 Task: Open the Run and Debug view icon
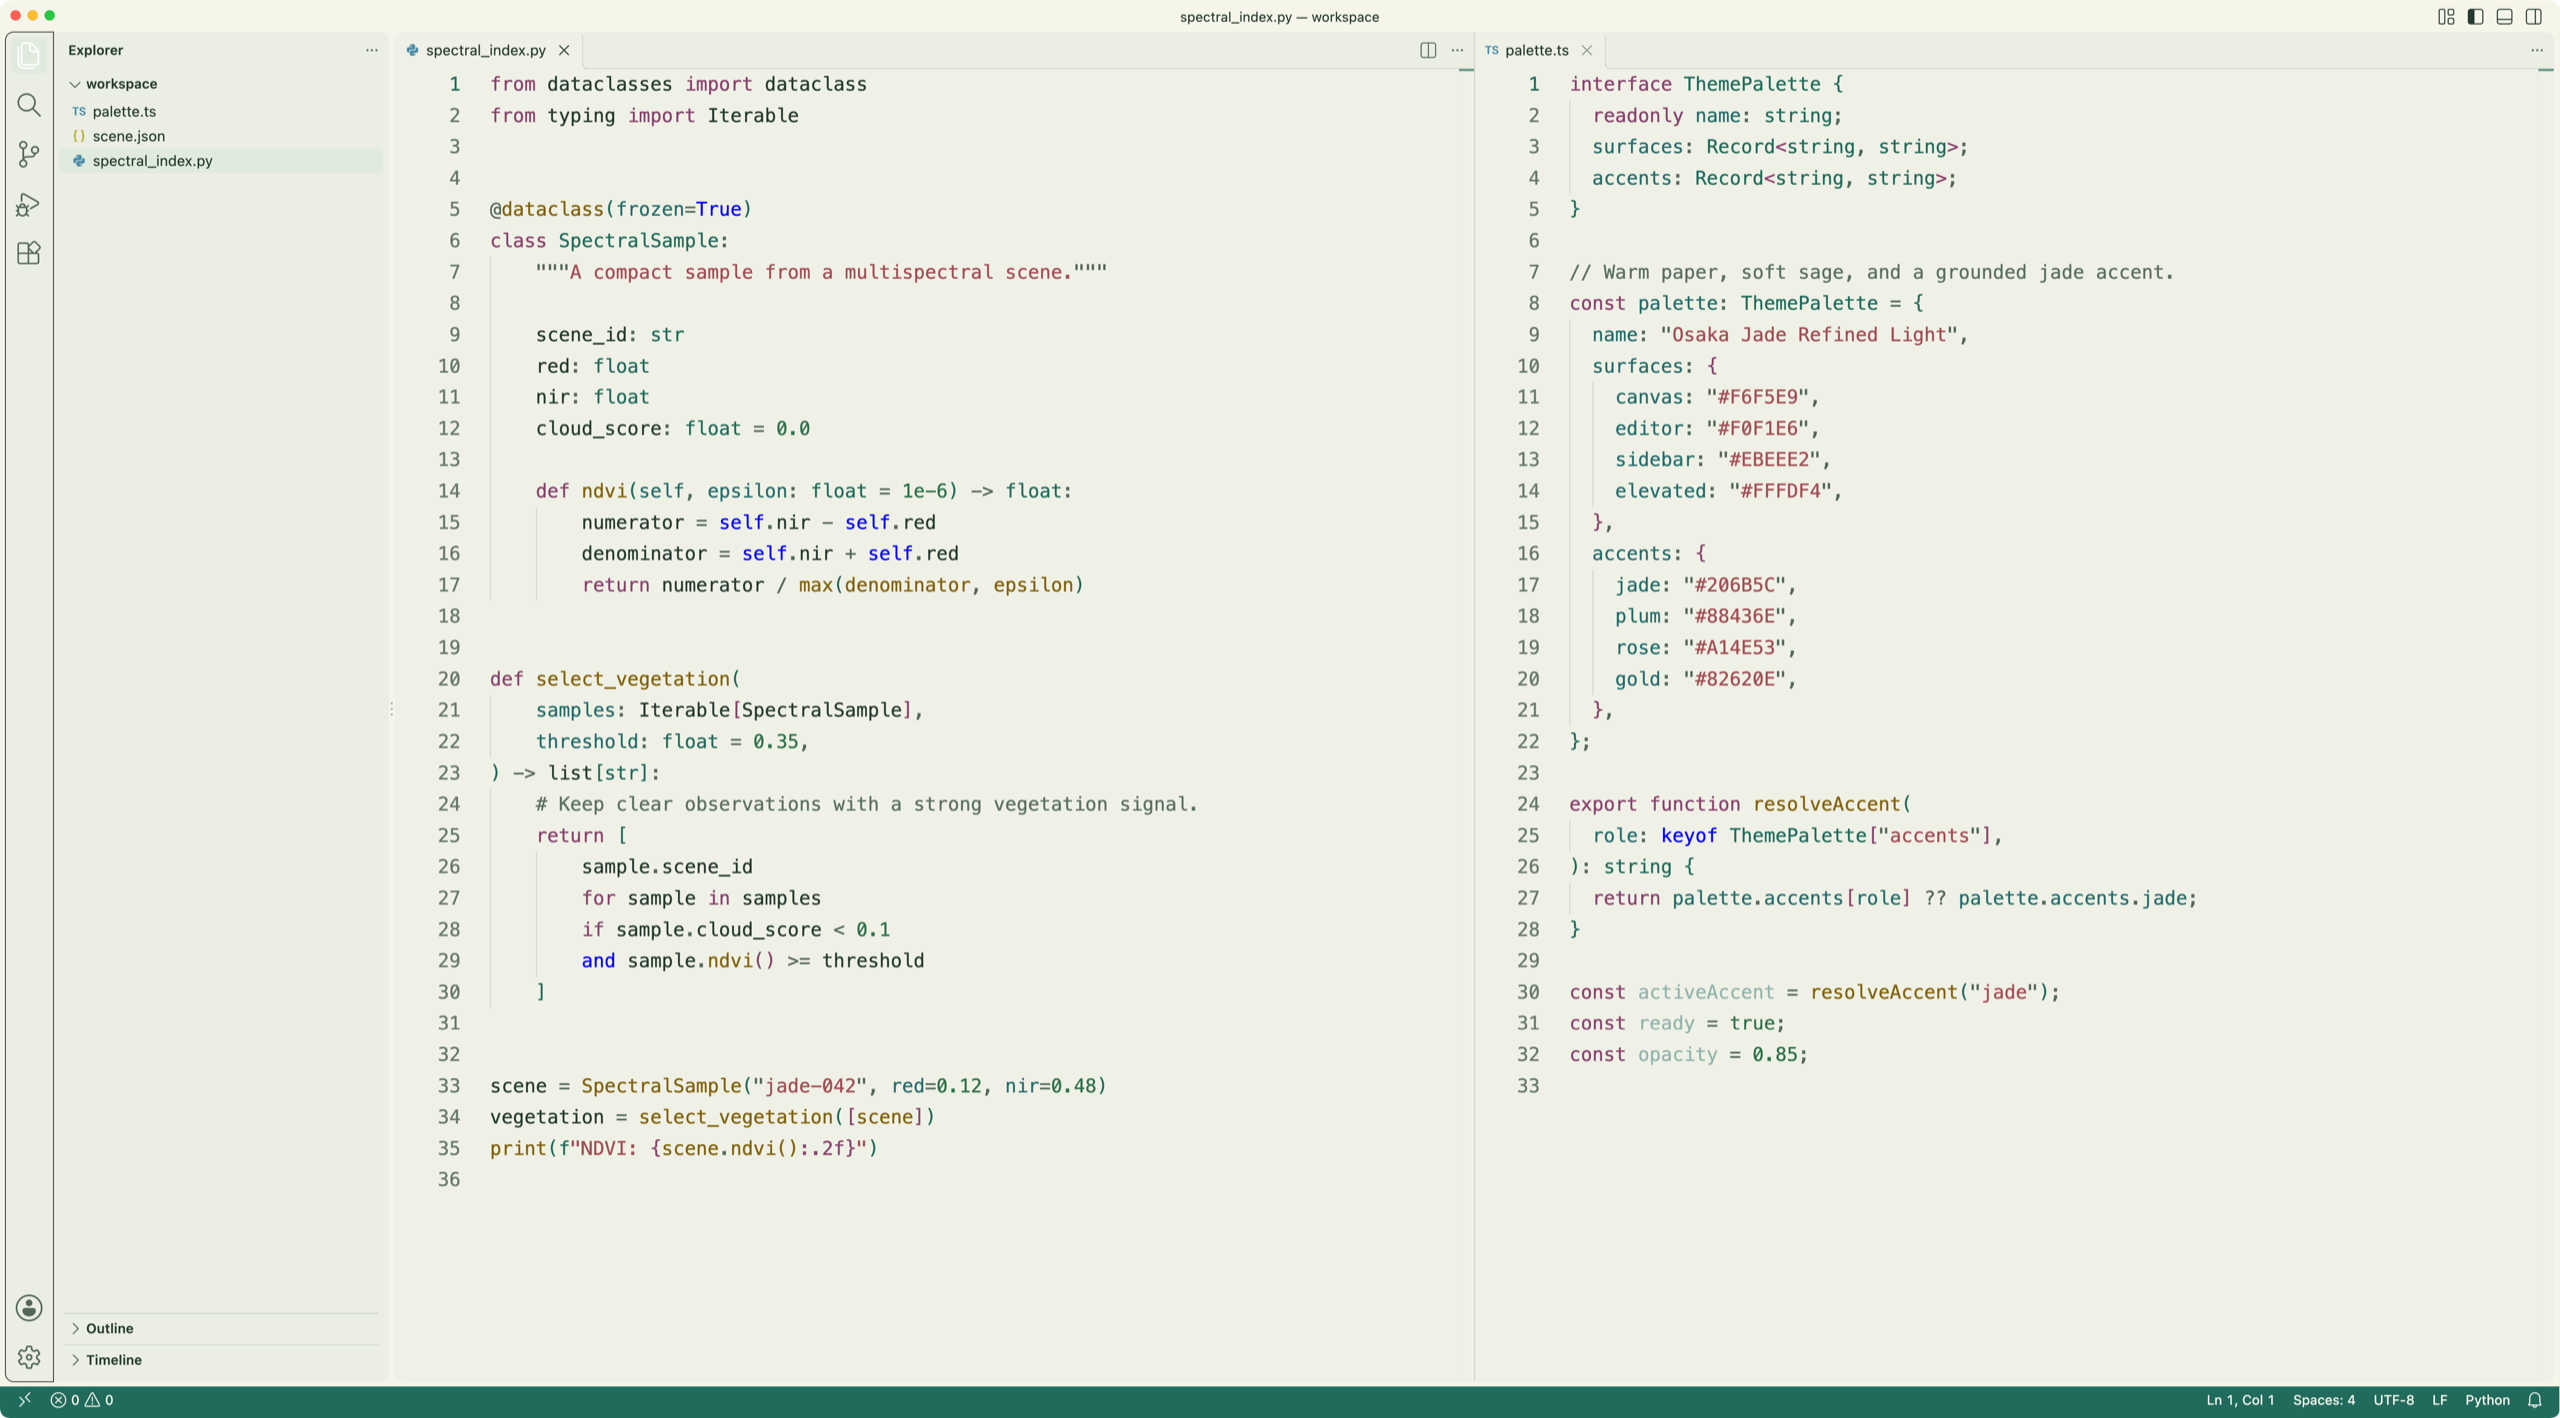click(x=29, y=204)
